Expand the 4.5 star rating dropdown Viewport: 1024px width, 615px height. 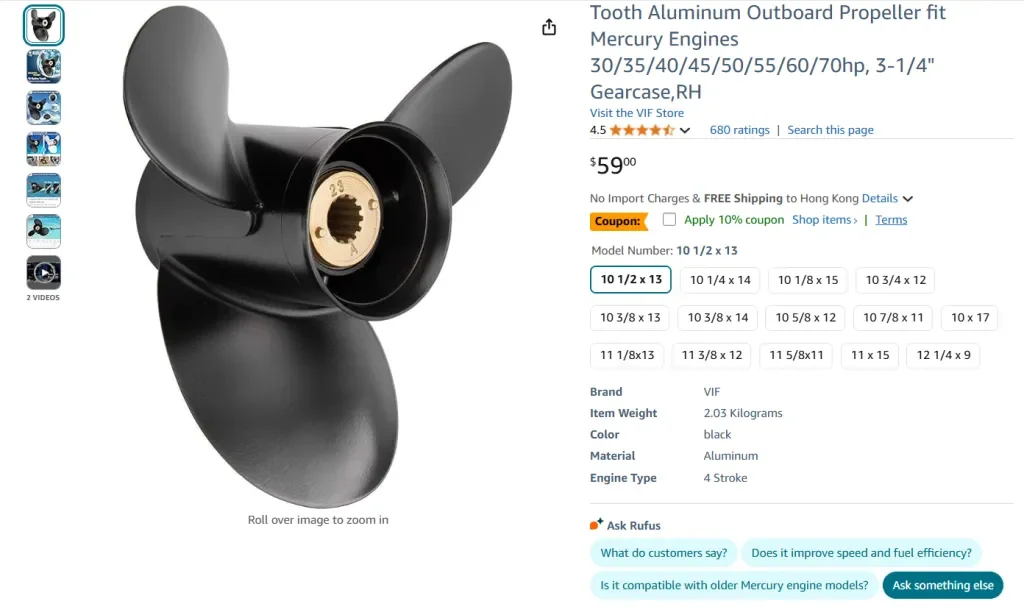click(x=684, y=129)
